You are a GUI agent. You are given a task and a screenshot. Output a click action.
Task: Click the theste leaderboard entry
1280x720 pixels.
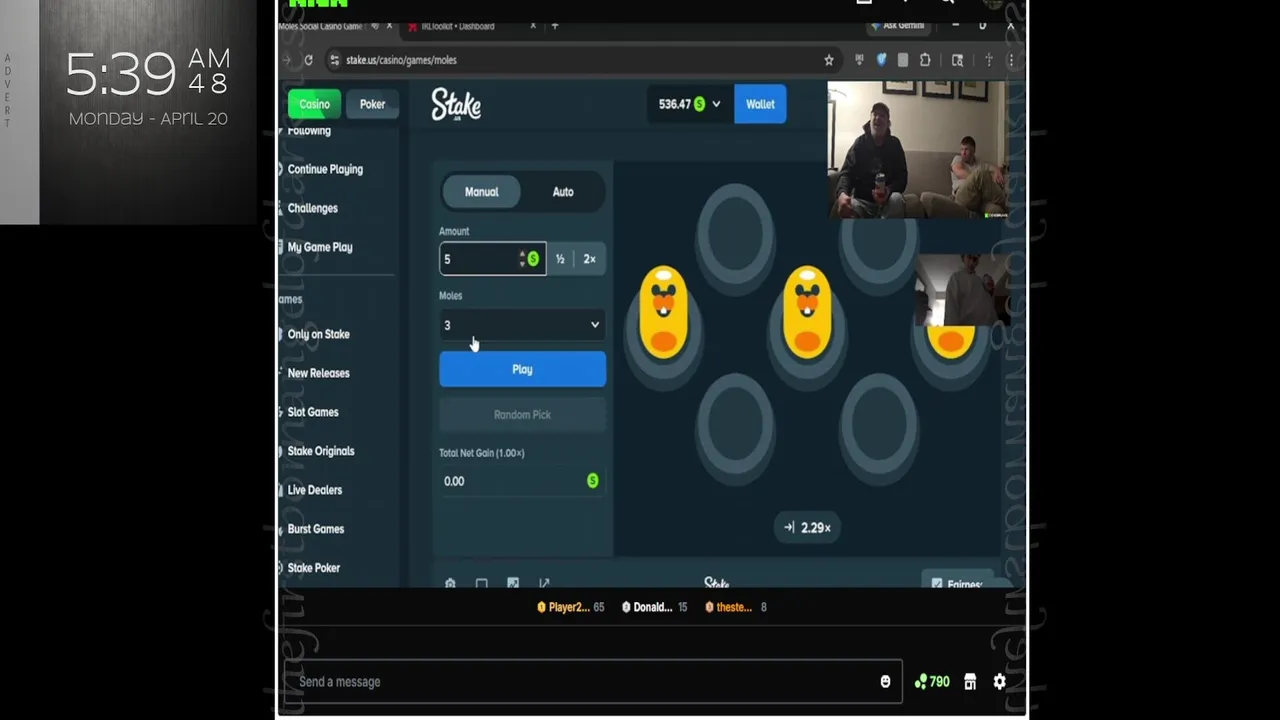click(x=735, y=607)
